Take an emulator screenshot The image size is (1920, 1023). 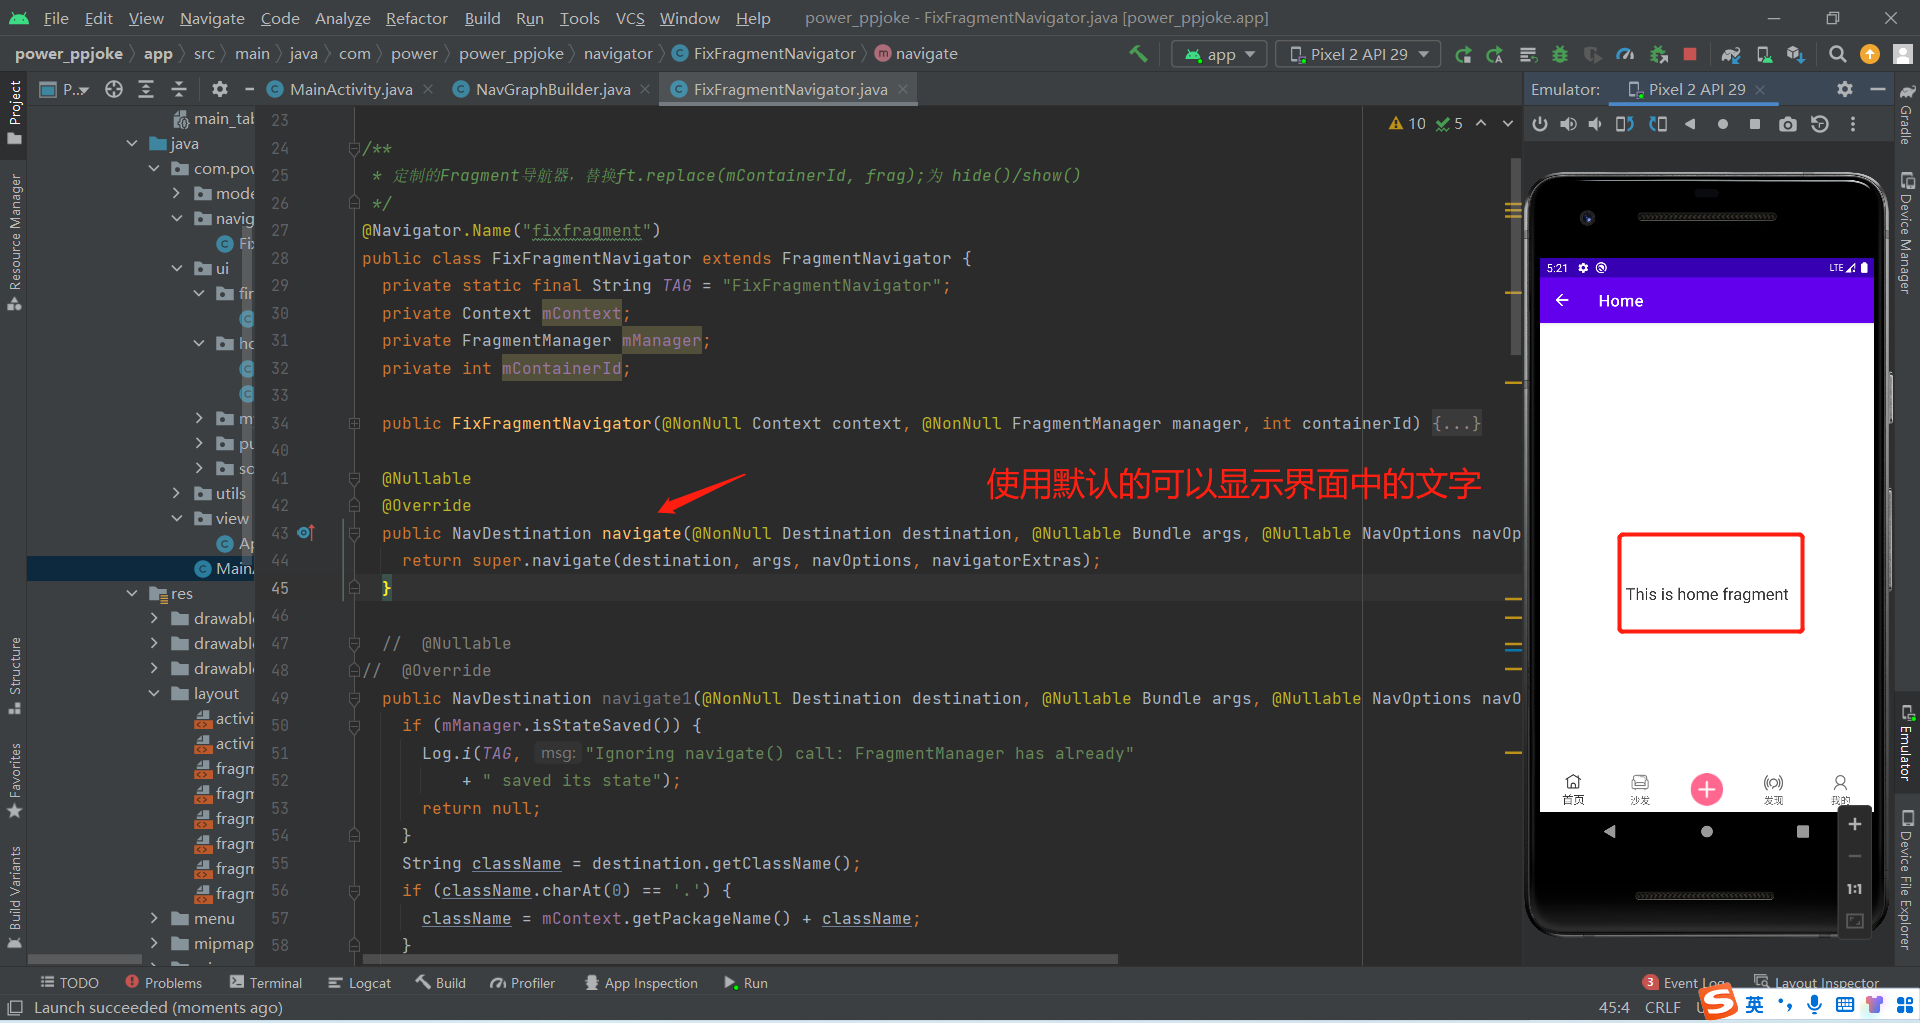point(1788,124)
